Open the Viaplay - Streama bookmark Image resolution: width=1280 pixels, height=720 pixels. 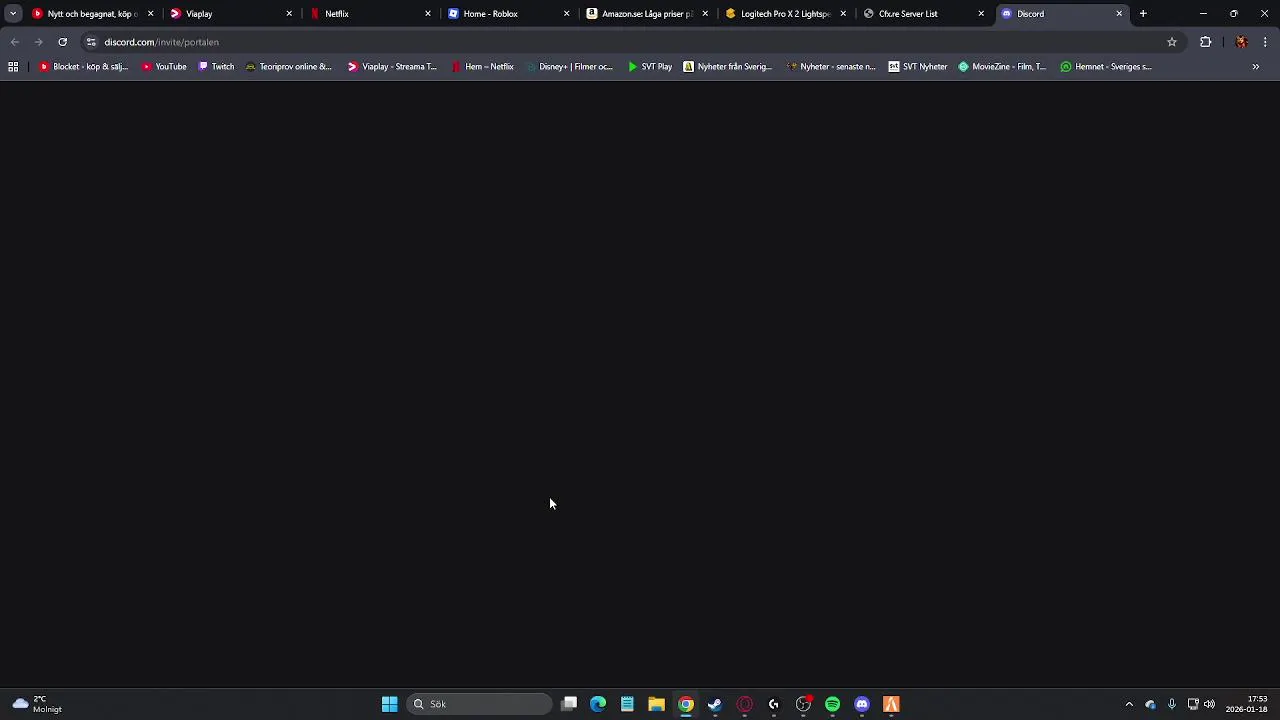tap(393, 67)
